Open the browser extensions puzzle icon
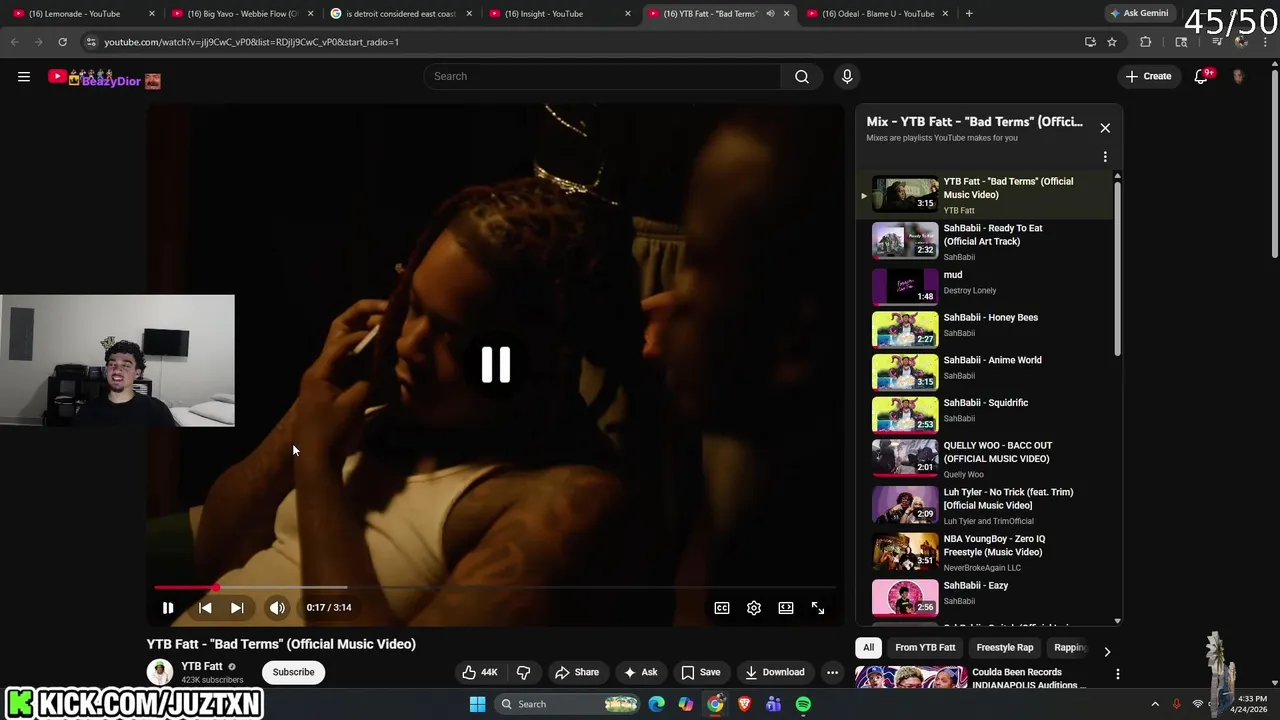This screenshot has width=1280, height=720. pos(1146,42)
